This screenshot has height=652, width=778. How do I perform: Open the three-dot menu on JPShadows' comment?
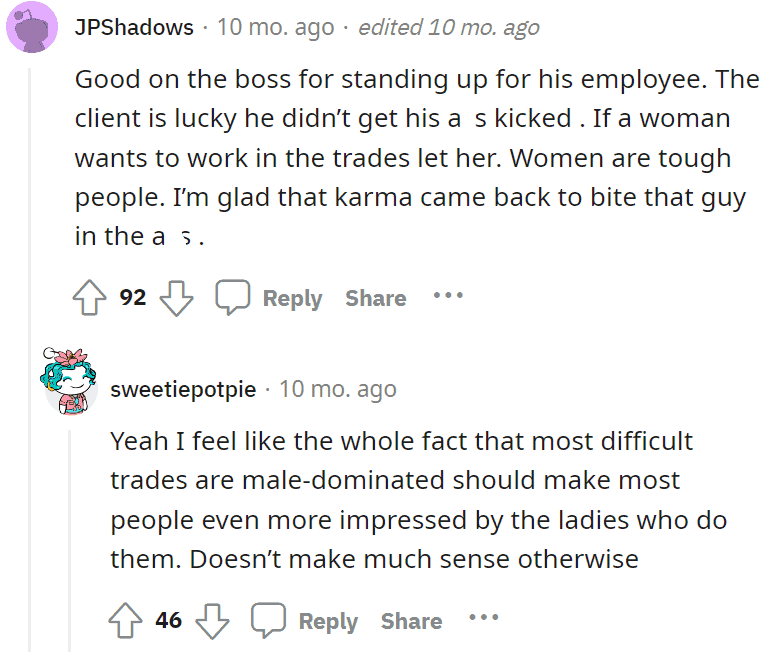pyautogui.click(x=448, y=296)
